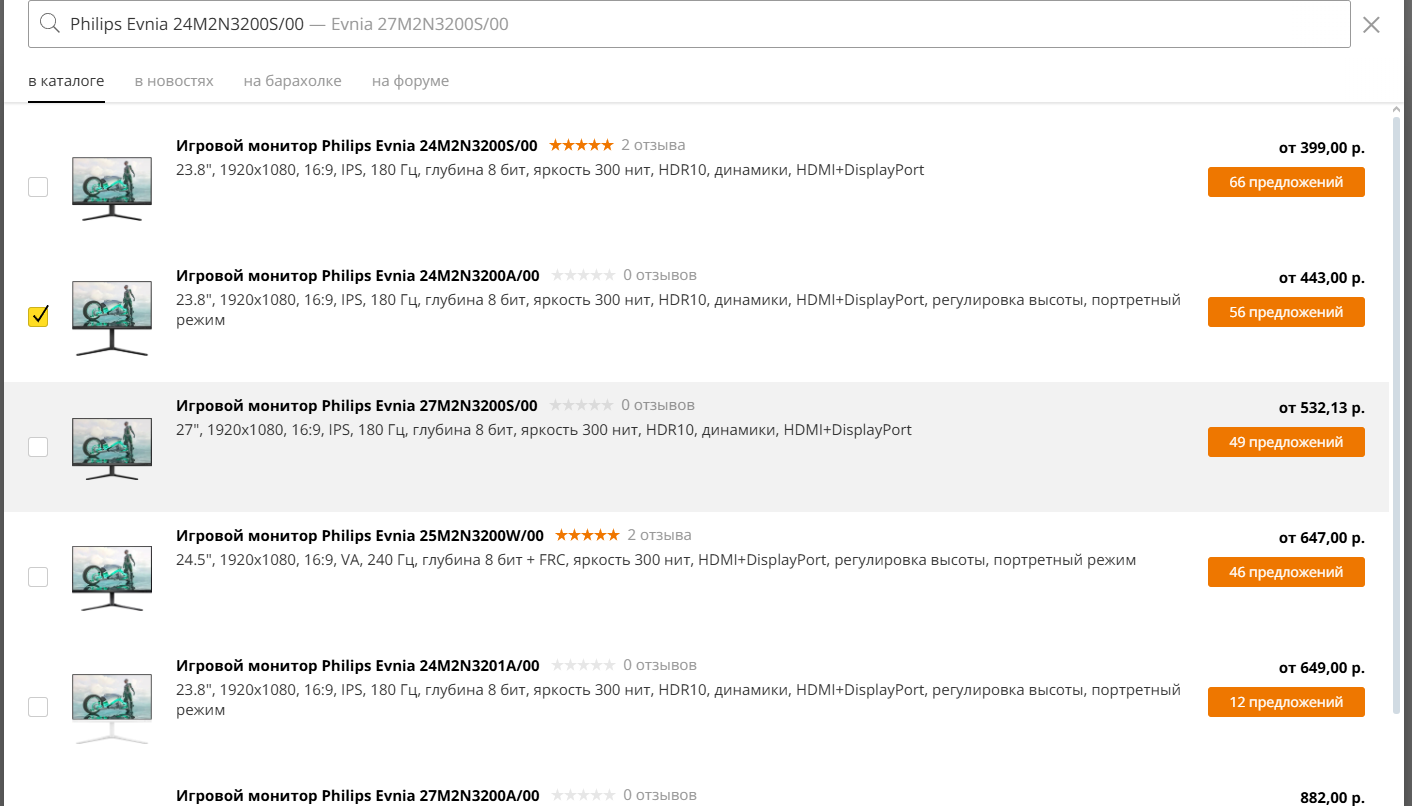The width and height of the screenshot is (1412, 806).
Task: Open the Philips Evnia 25M2N3200W/00 title link
Action: click(x=360, y=535)
